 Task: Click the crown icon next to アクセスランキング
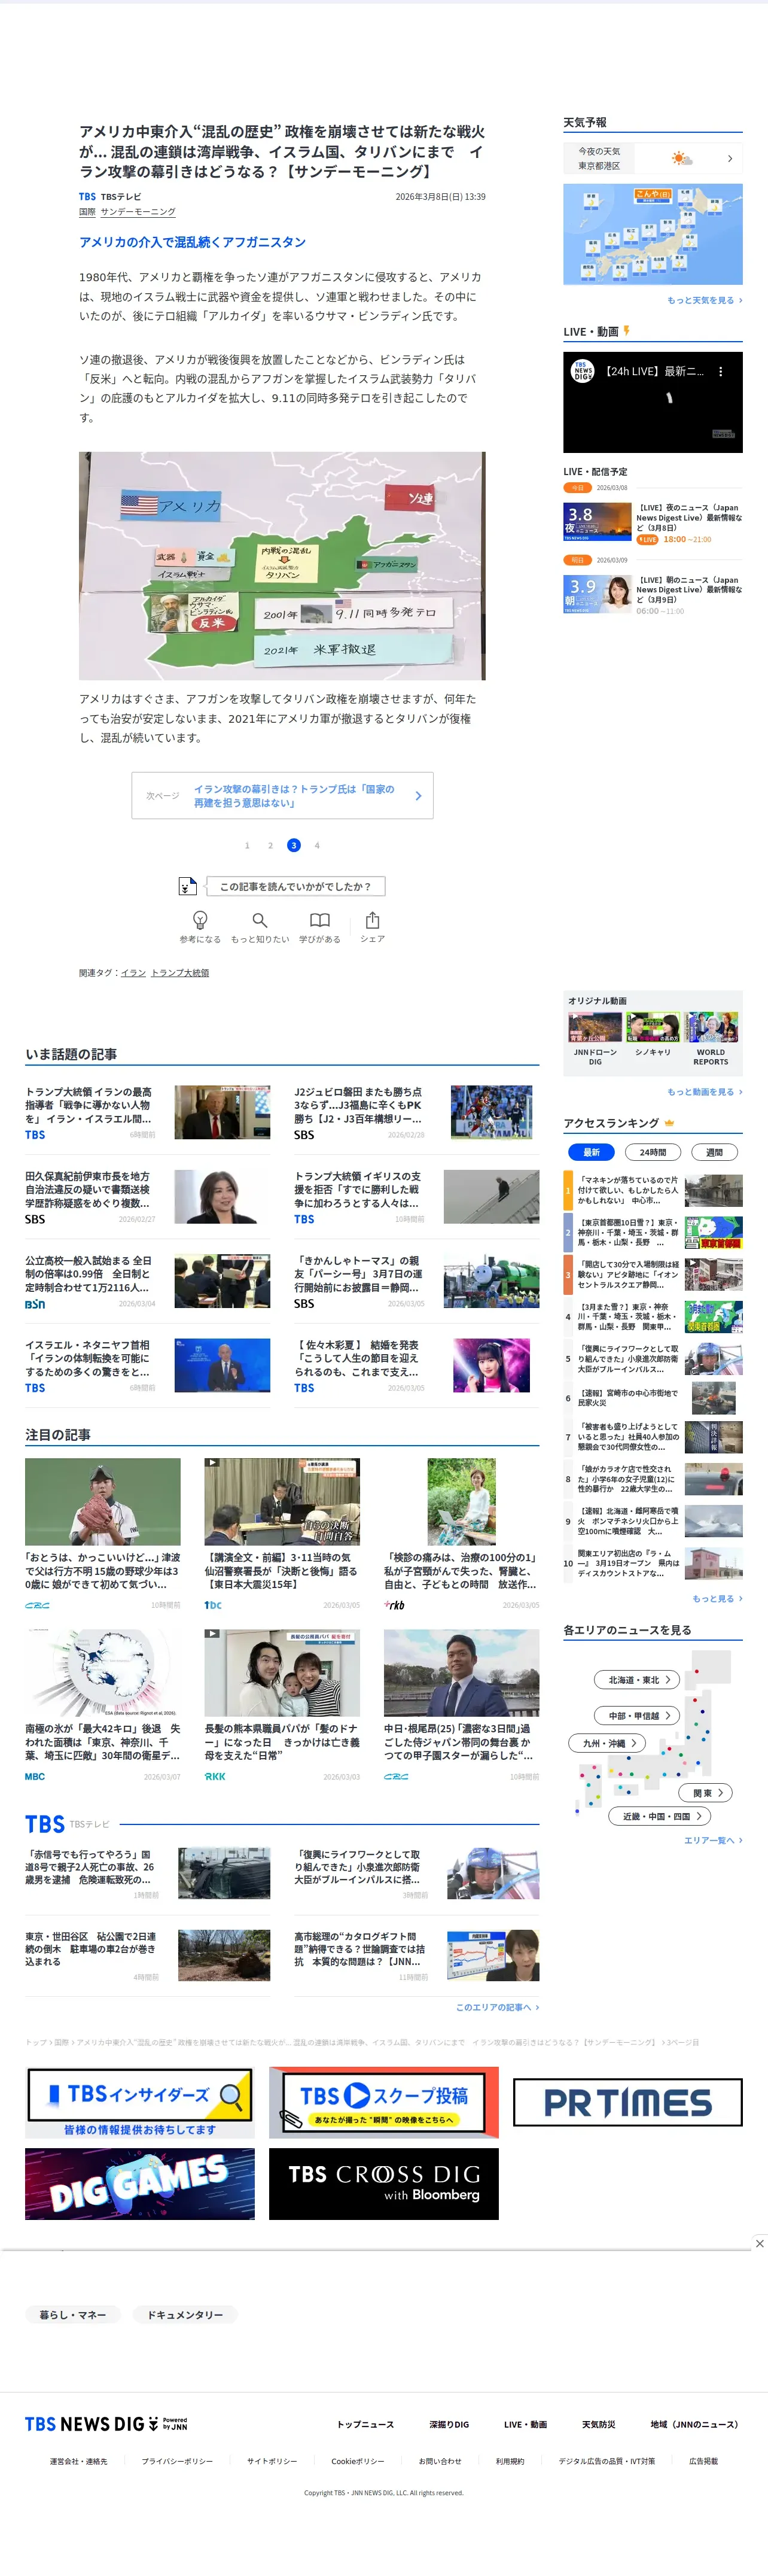[x=669, y=1123]
